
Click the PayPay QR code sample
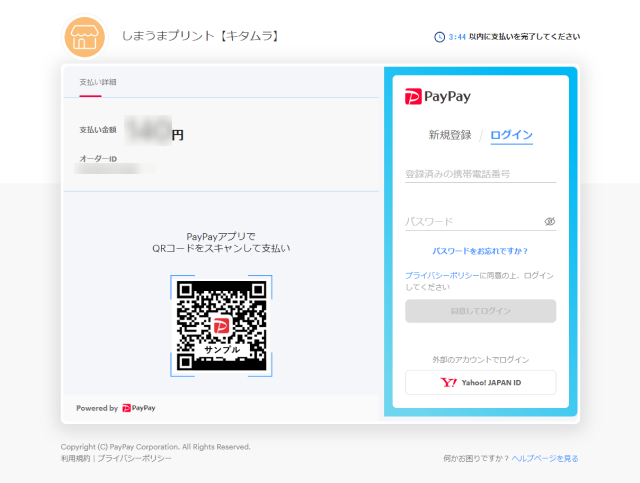point(221,326)
